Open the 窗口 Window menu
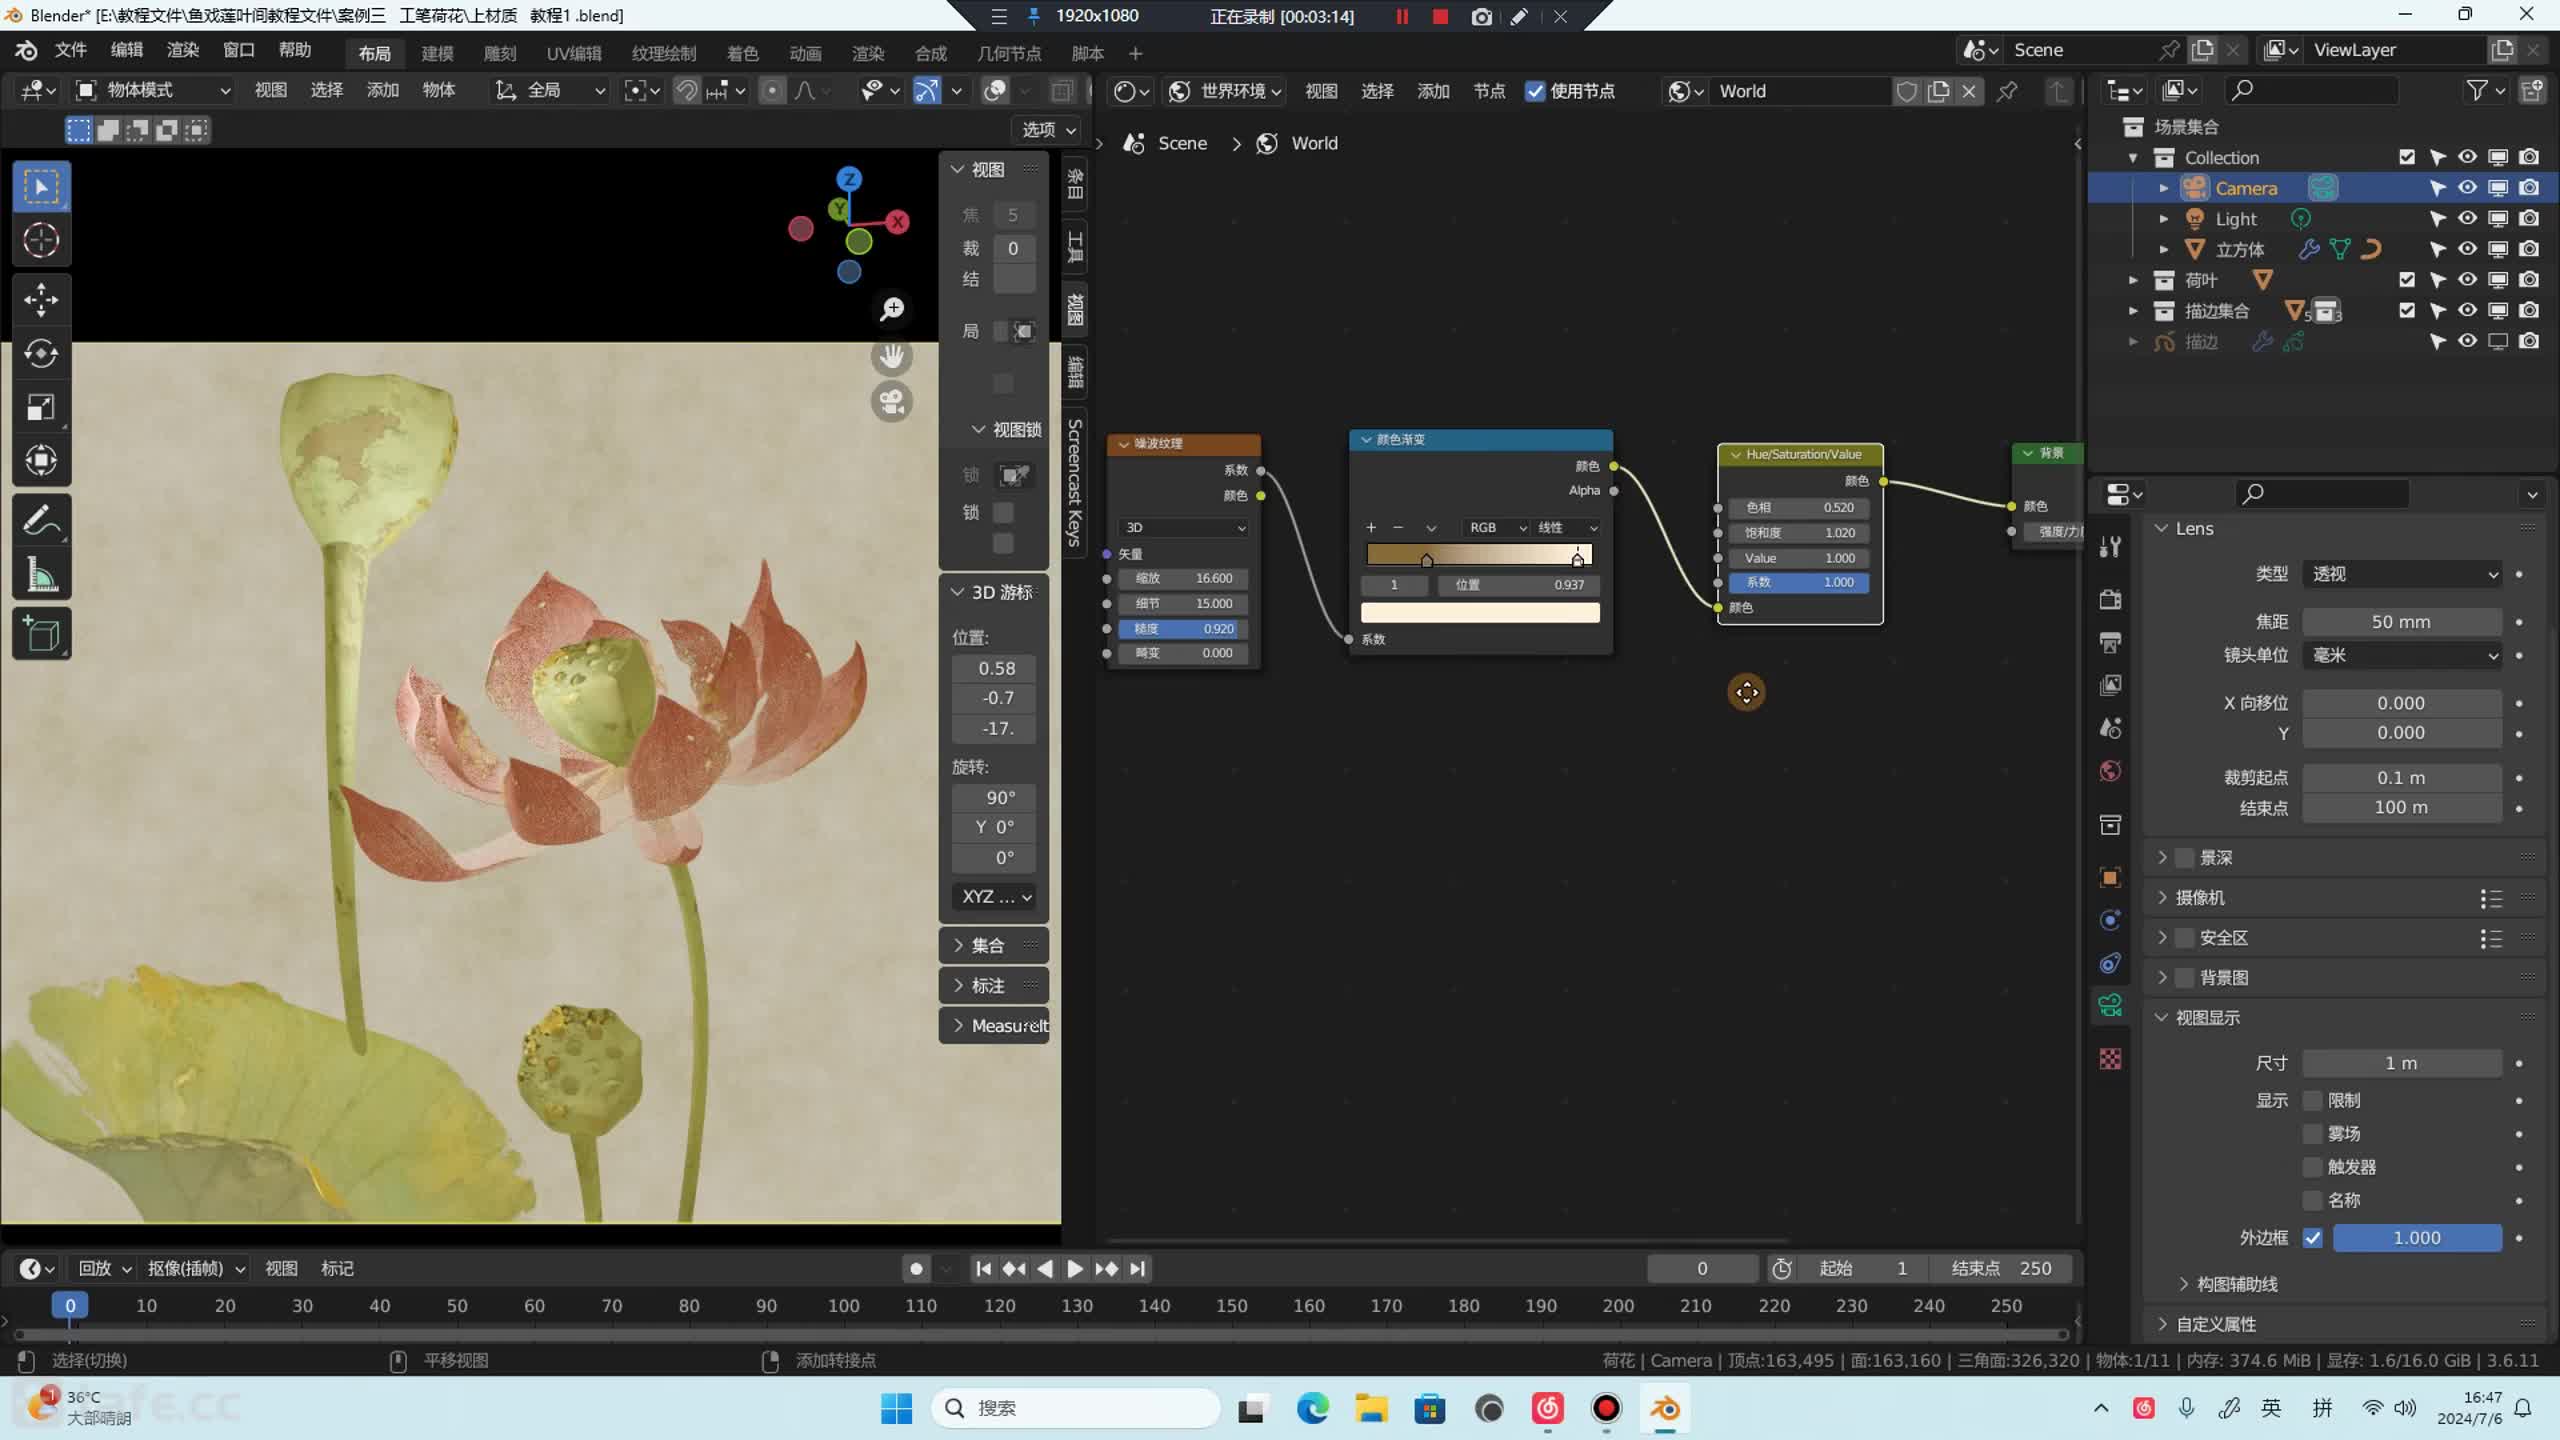 [238, 50]
